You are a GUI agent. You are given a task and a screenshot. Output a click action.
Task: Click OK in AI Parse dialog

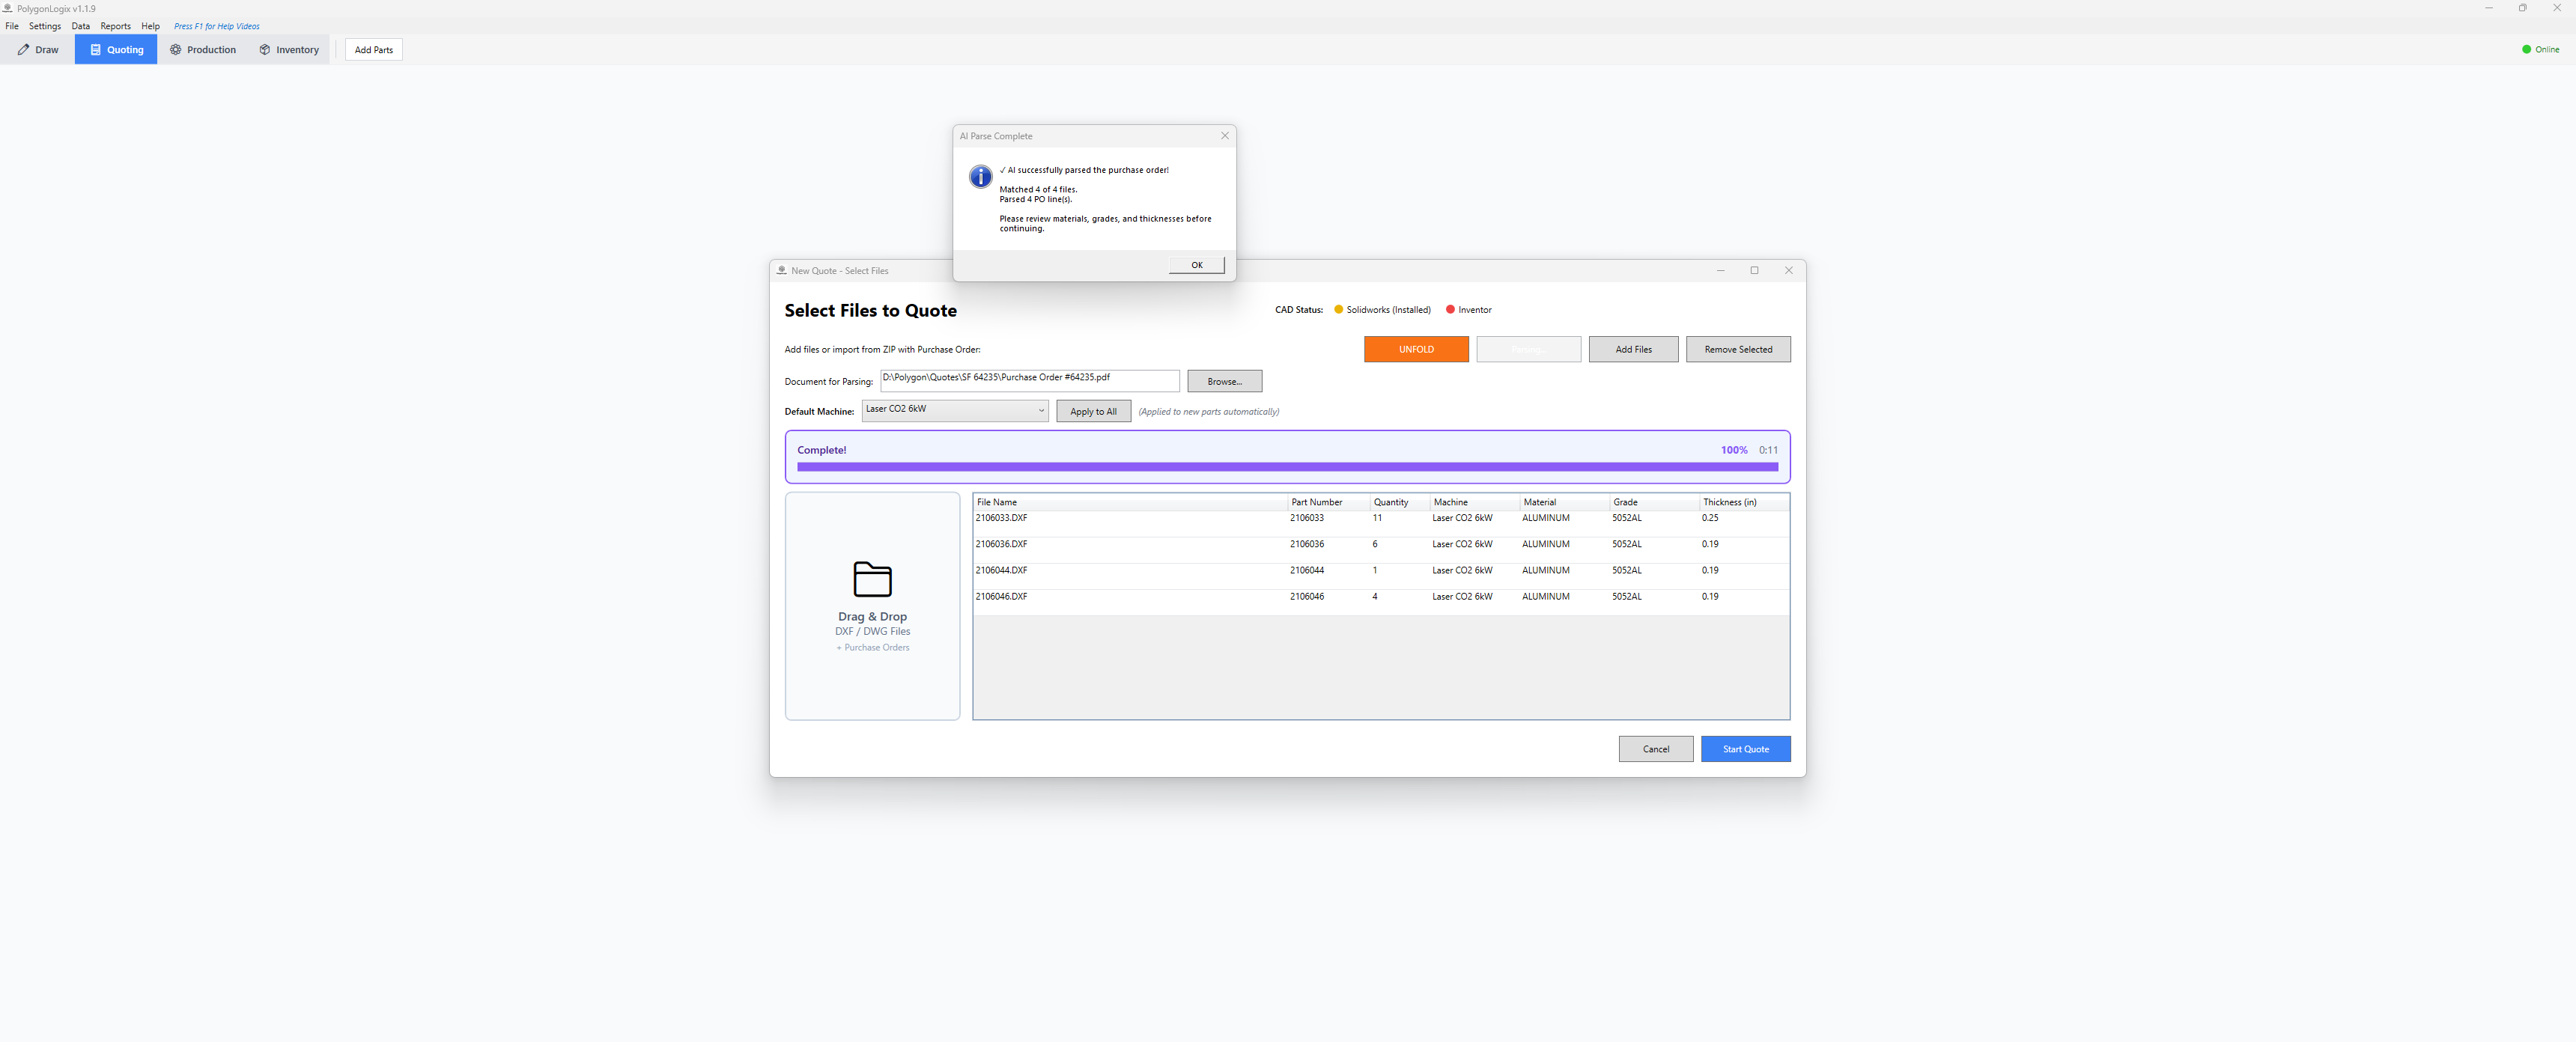pyautogui.click(x=1196, y=265)
